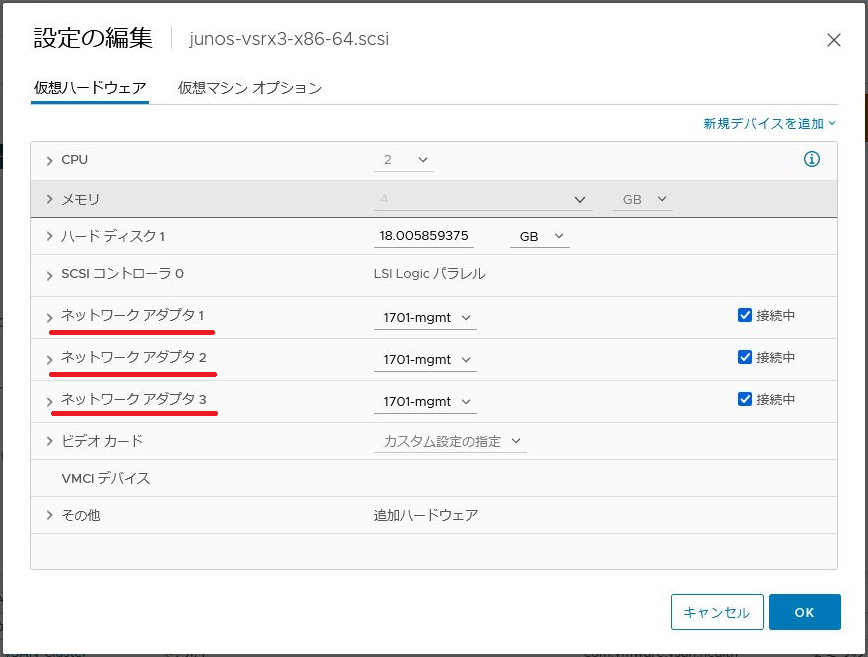
Task: Click the hard disk size input field
Action: click(424, 237)
